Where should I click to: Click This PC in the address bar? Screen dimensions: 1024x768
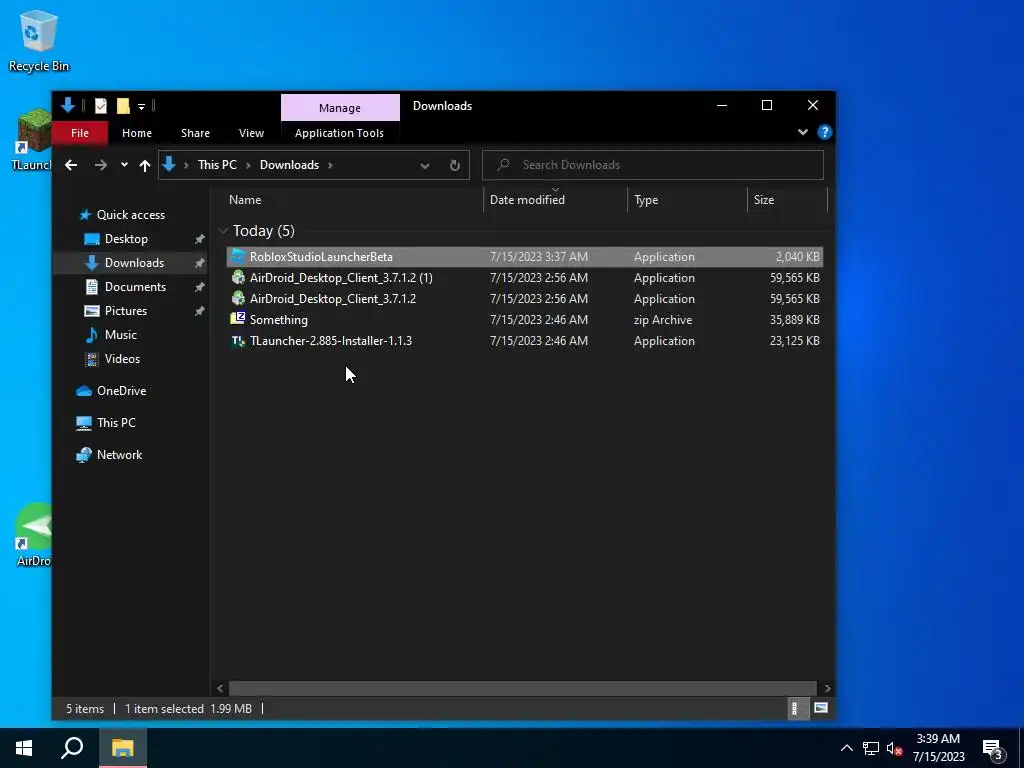tap(217, 165)
